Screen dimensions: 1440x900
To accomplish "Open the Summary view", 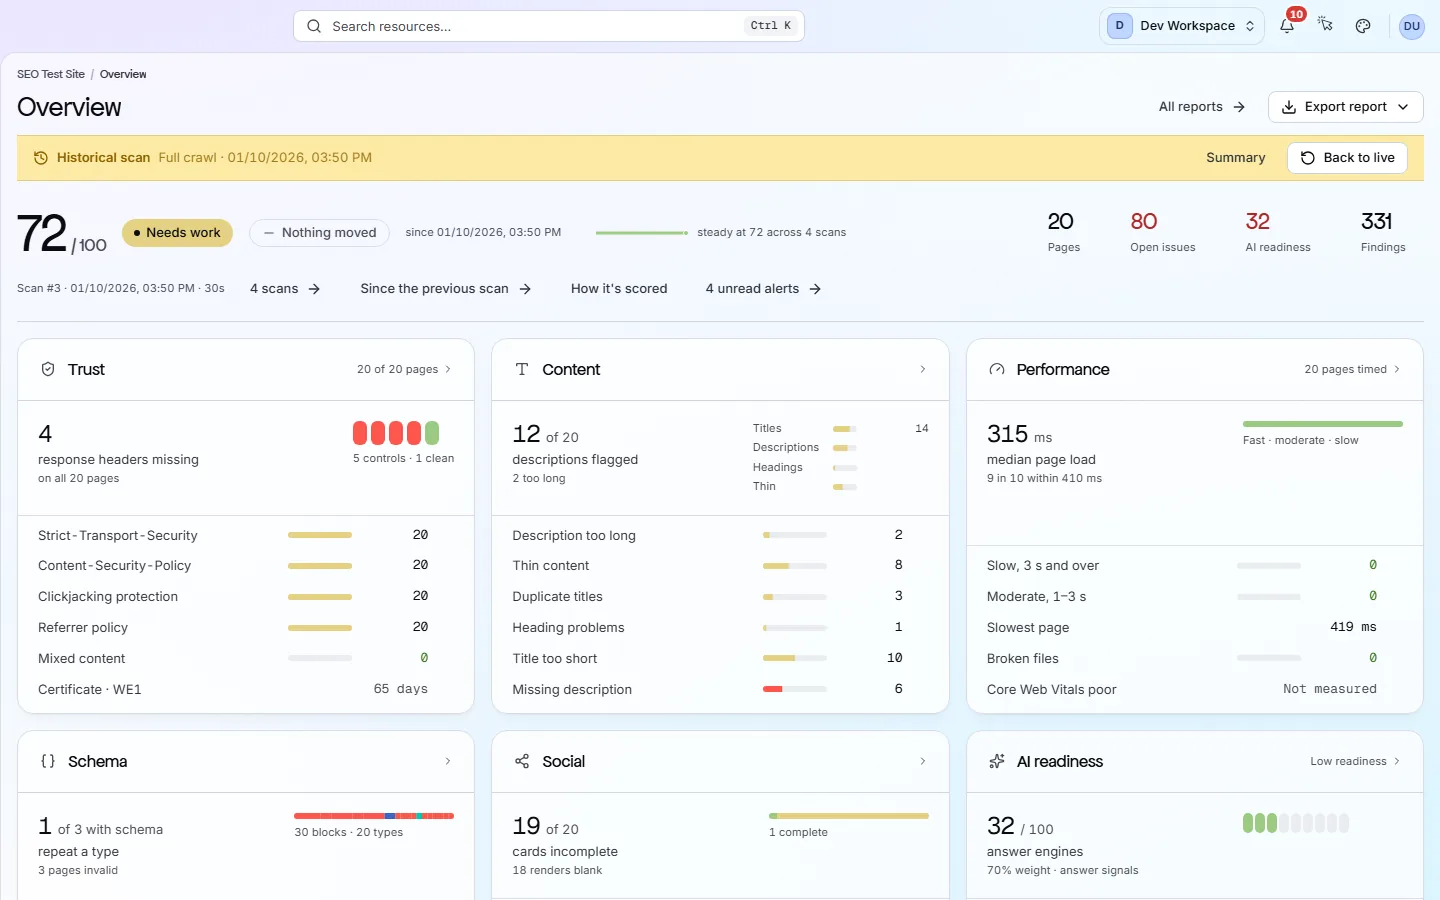I will tap(1235, 158).
